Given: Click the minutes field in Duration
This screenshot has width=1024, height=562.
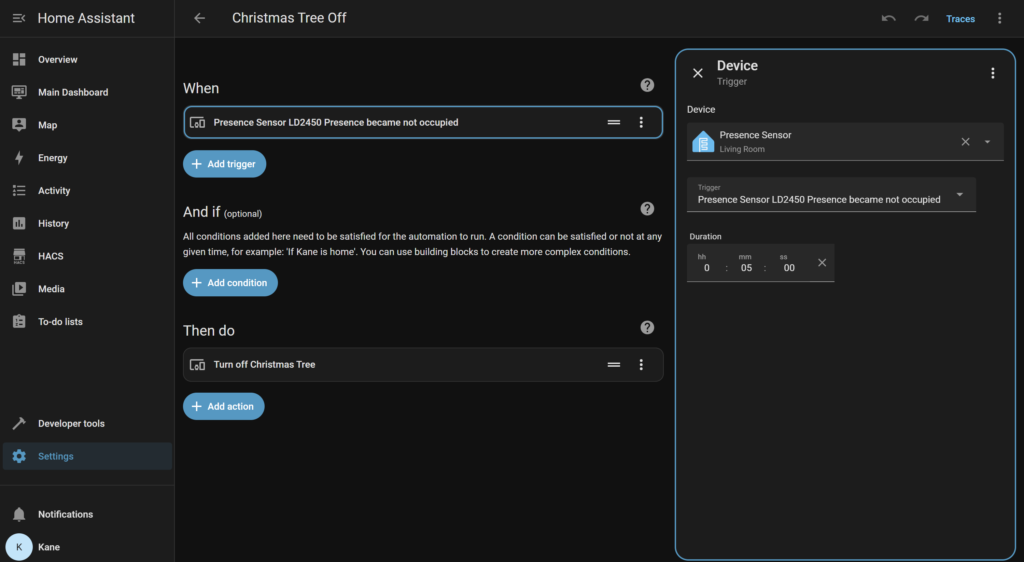Looking at the screenshot, I should (x=746, y=268).
